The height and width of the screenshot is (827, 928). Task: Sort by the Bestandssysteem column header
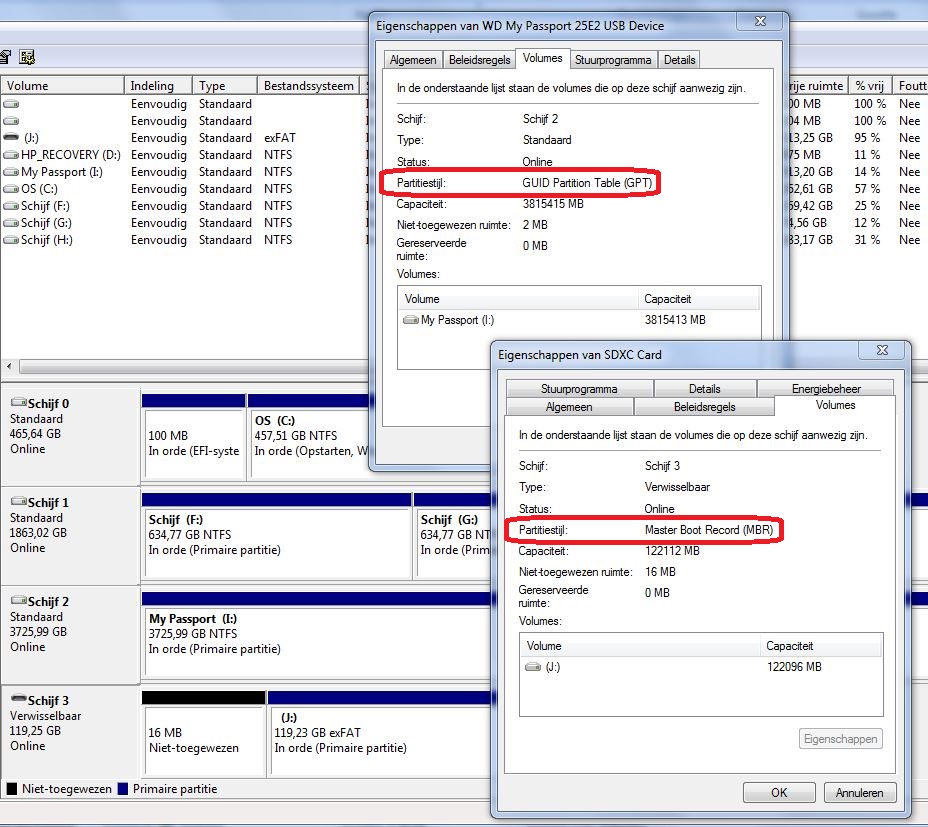tap(308, 86)
